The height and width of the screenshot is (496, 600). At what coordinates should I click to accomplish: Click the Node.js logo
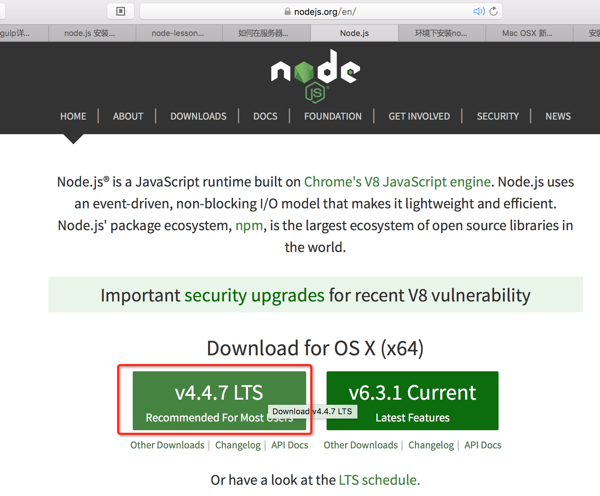(315, 75)
